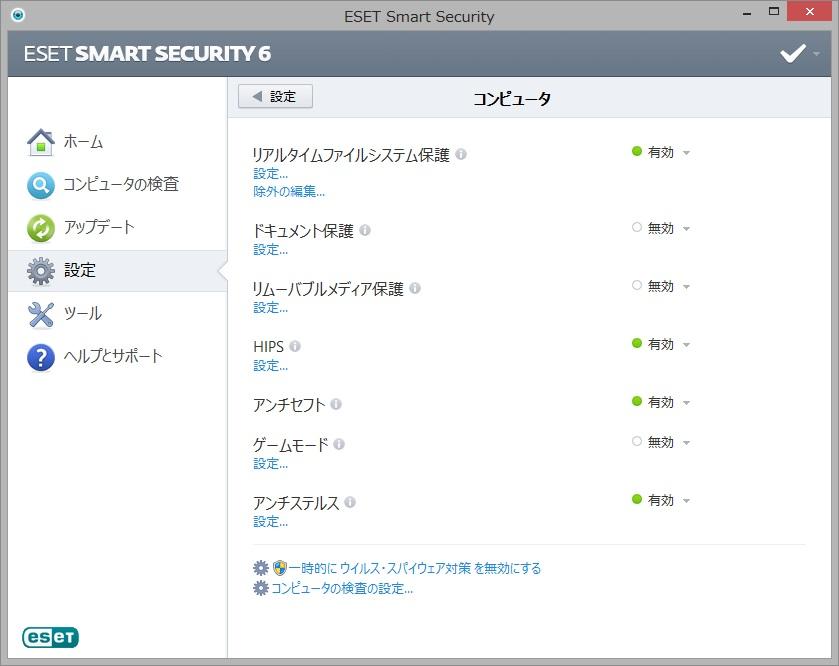Click the ESET logo at bottom left
The height and width of the screenshot is (666, 839).
tap(50, 637)
